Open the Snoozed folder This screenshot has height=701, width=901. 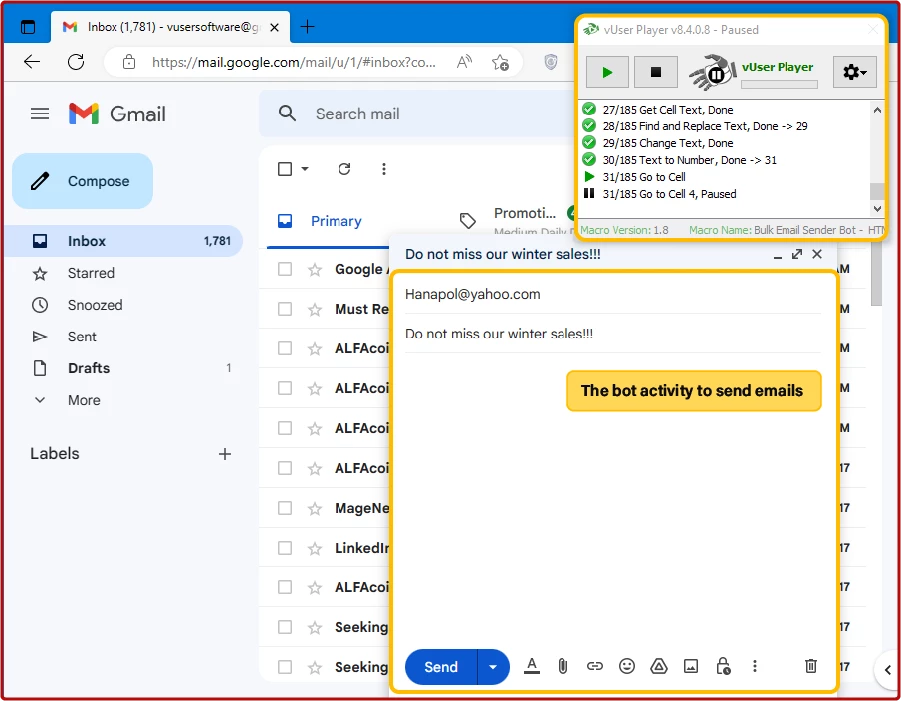click(x=95, y=305)
